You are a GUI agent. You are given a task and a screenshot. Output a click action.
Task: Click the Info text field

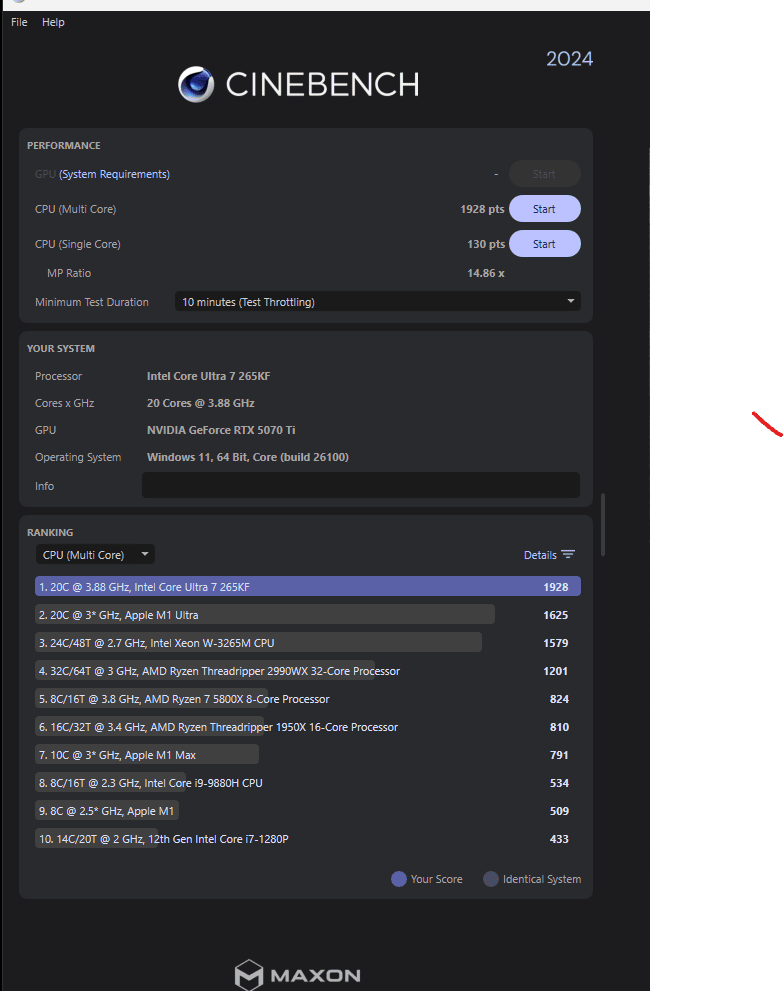click(x=360, y=485)
